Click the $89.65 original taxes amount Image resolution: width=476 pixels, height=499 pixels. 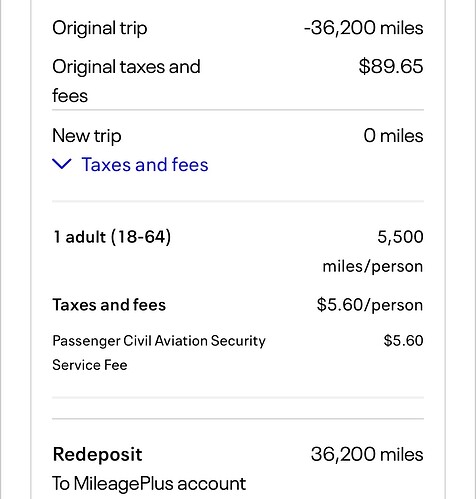tap(391, 66)
